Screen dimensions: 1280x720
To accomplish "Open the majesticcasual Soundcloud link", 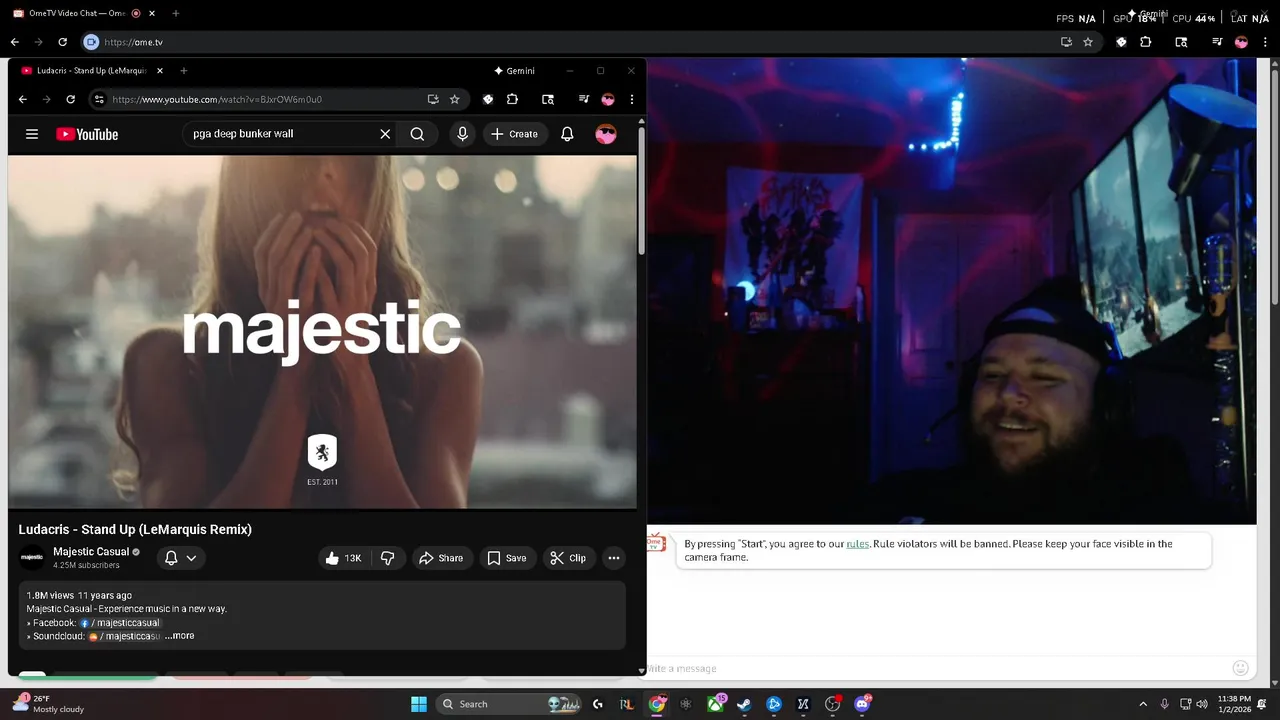I will [125, 636].
